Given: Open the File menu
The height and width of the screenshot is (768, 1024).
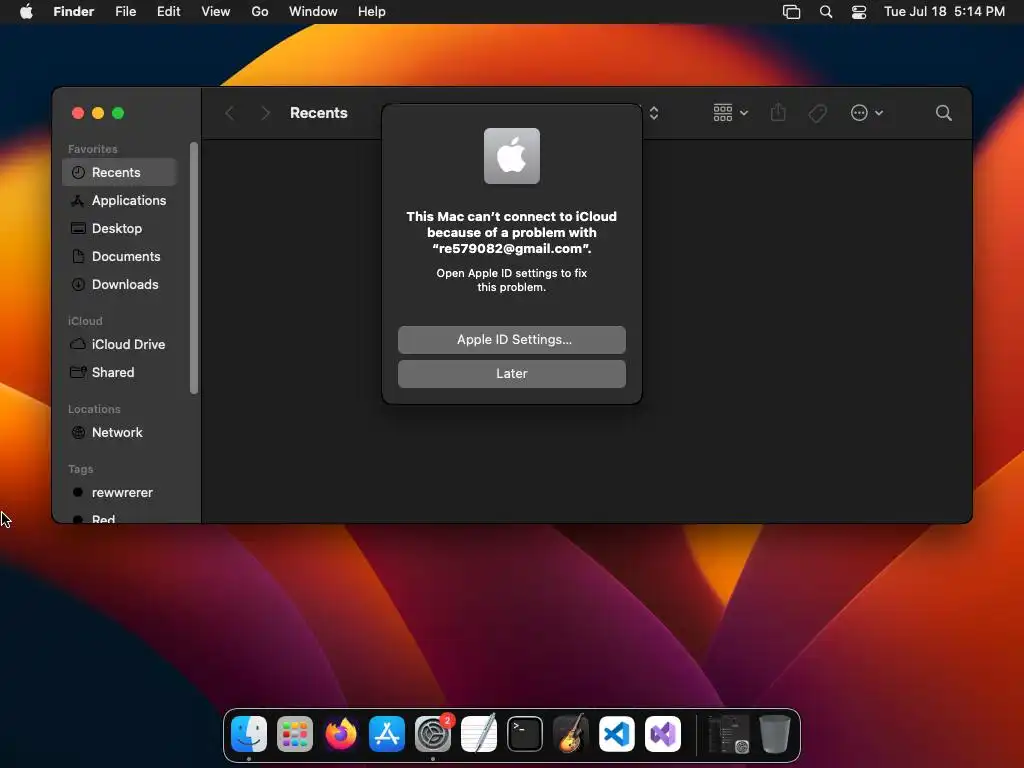Looking at the screenshot, I should [125, 12].
